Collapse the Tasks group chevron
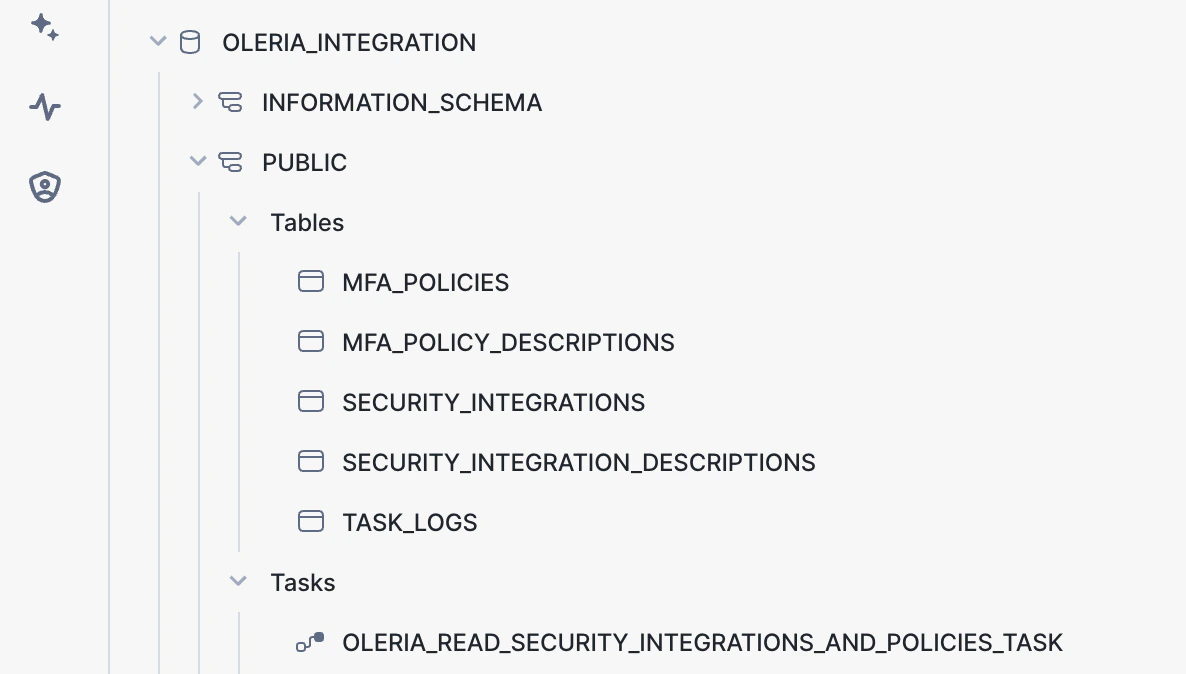The image size is (1186, 674). [238, 581]
